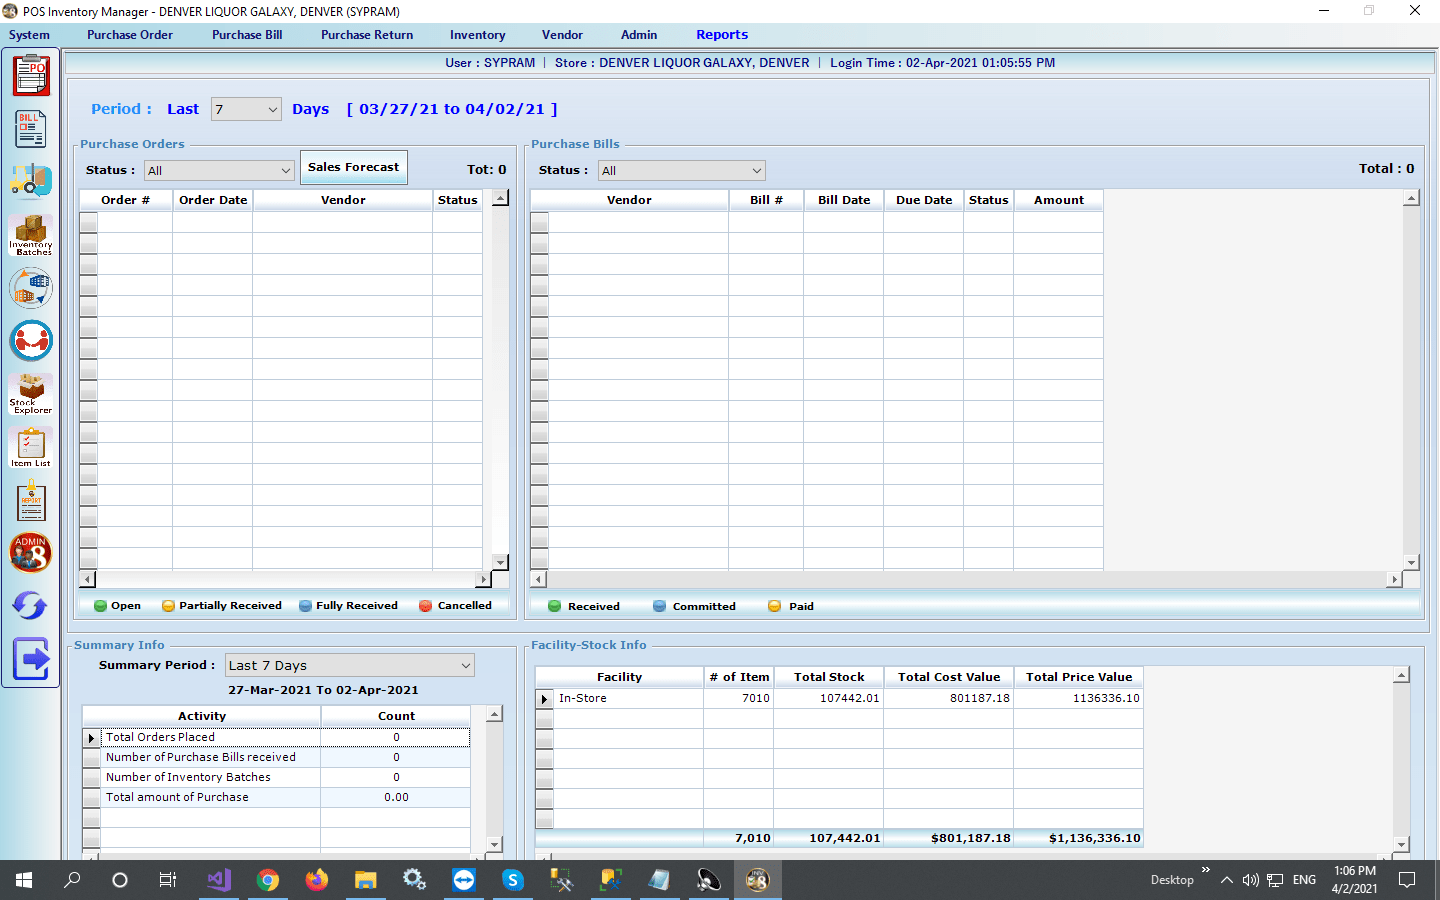Open the Reports menu

pyautogui.click(x=721, y=35)
